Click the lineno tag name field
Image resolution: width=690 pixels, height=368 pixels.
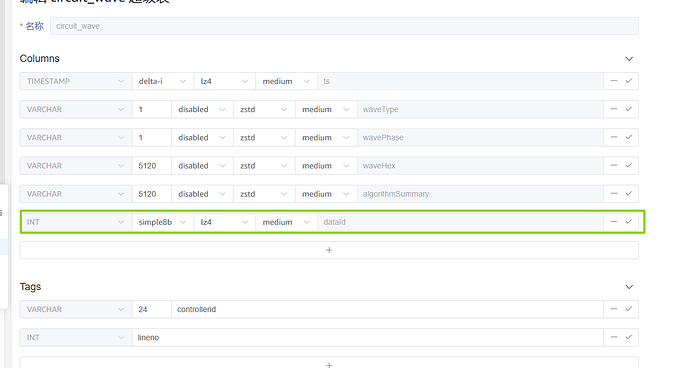[367, 337]
